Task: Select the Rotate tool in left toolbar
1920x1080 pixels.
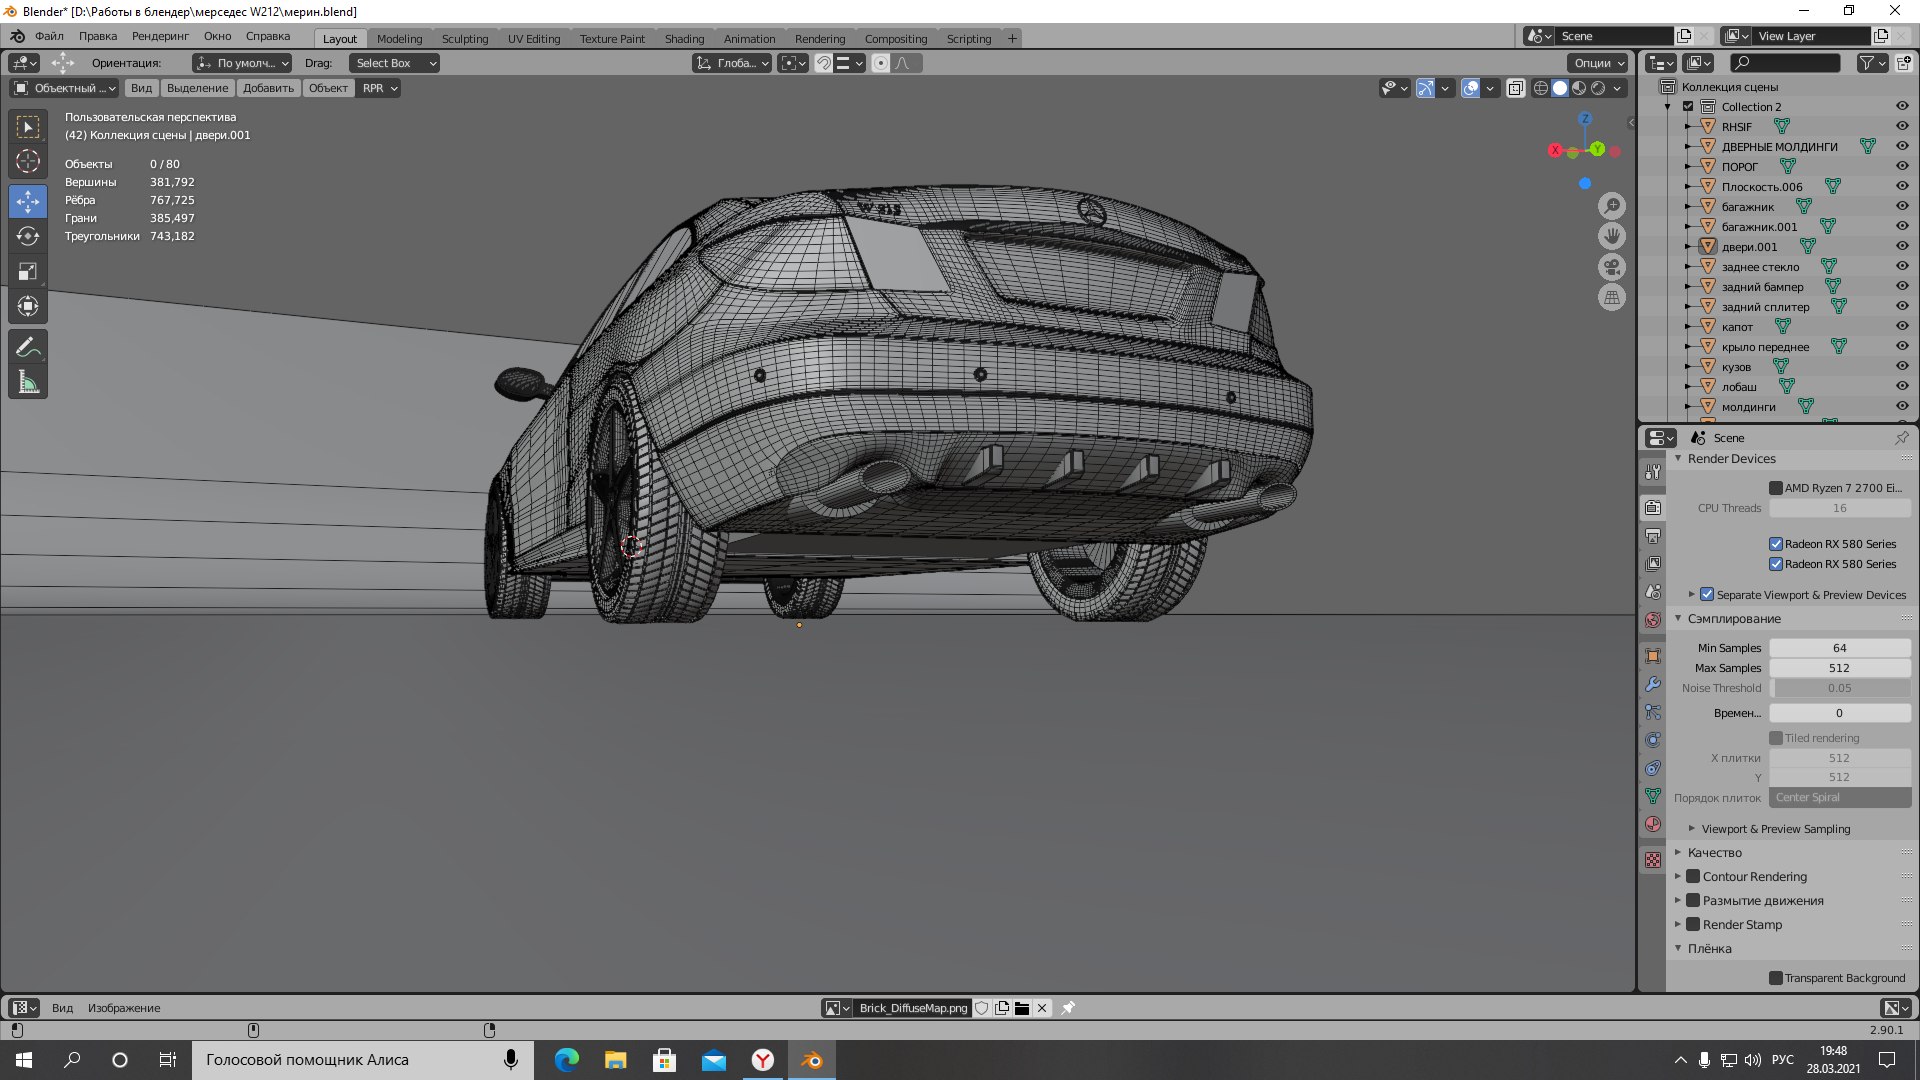Action: (x=28, y=236)
